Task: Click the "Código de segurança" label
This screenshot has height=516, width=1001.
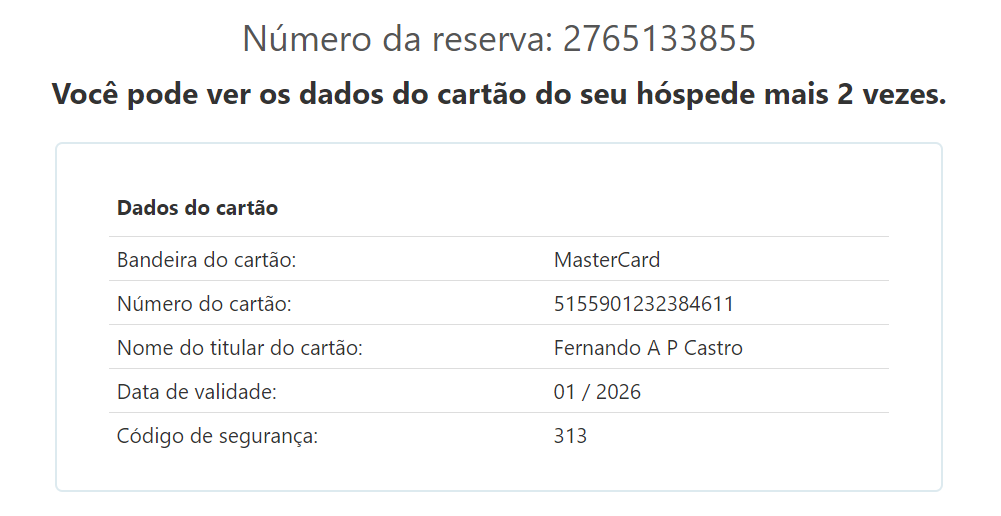Action: point(217,436)
